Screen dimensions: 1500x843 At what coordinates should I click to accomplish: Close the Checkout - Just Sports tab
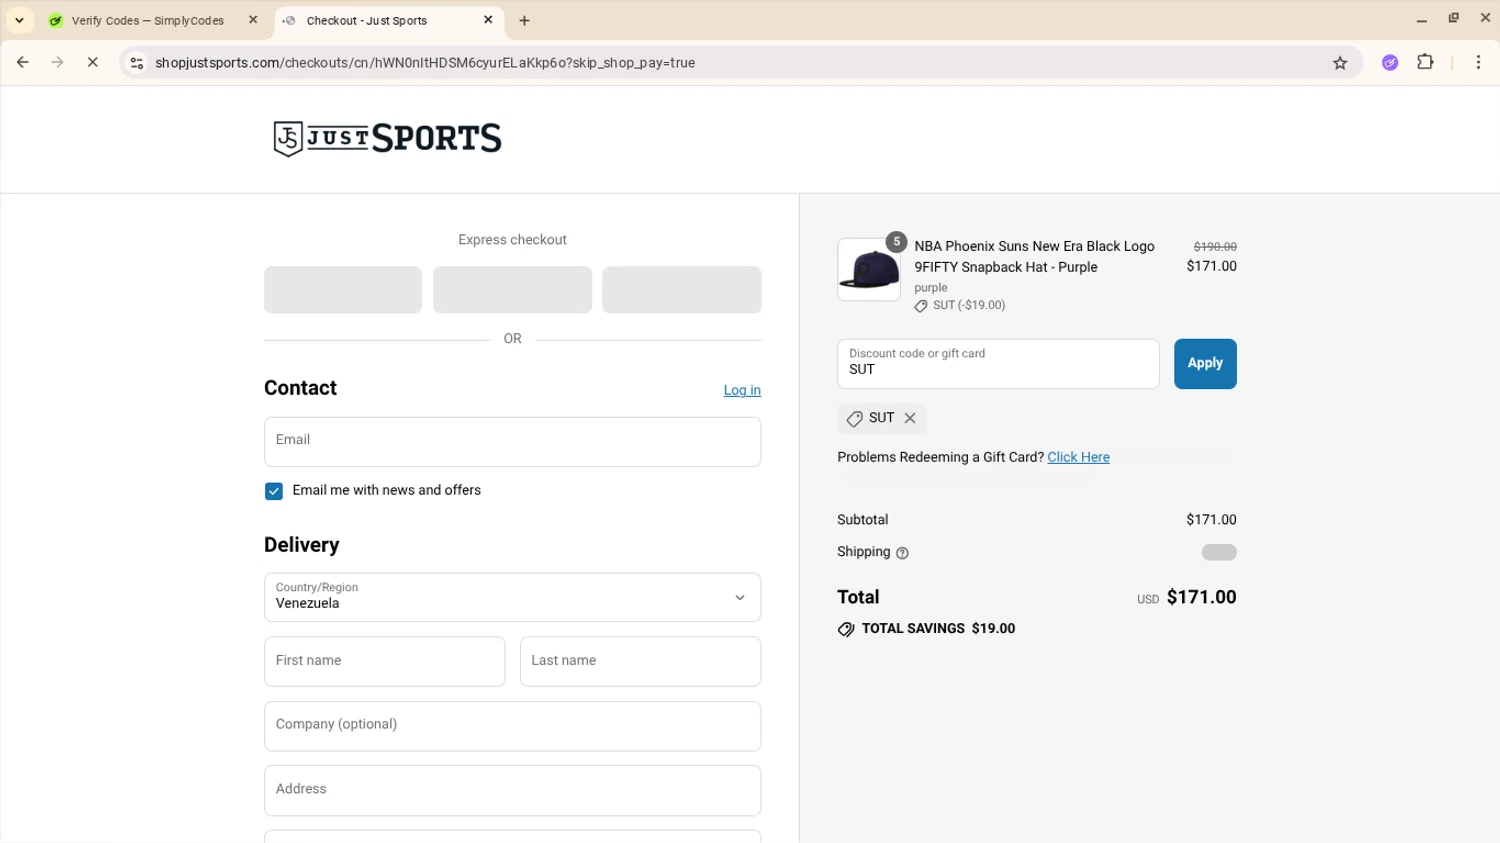tap(488, 20)
